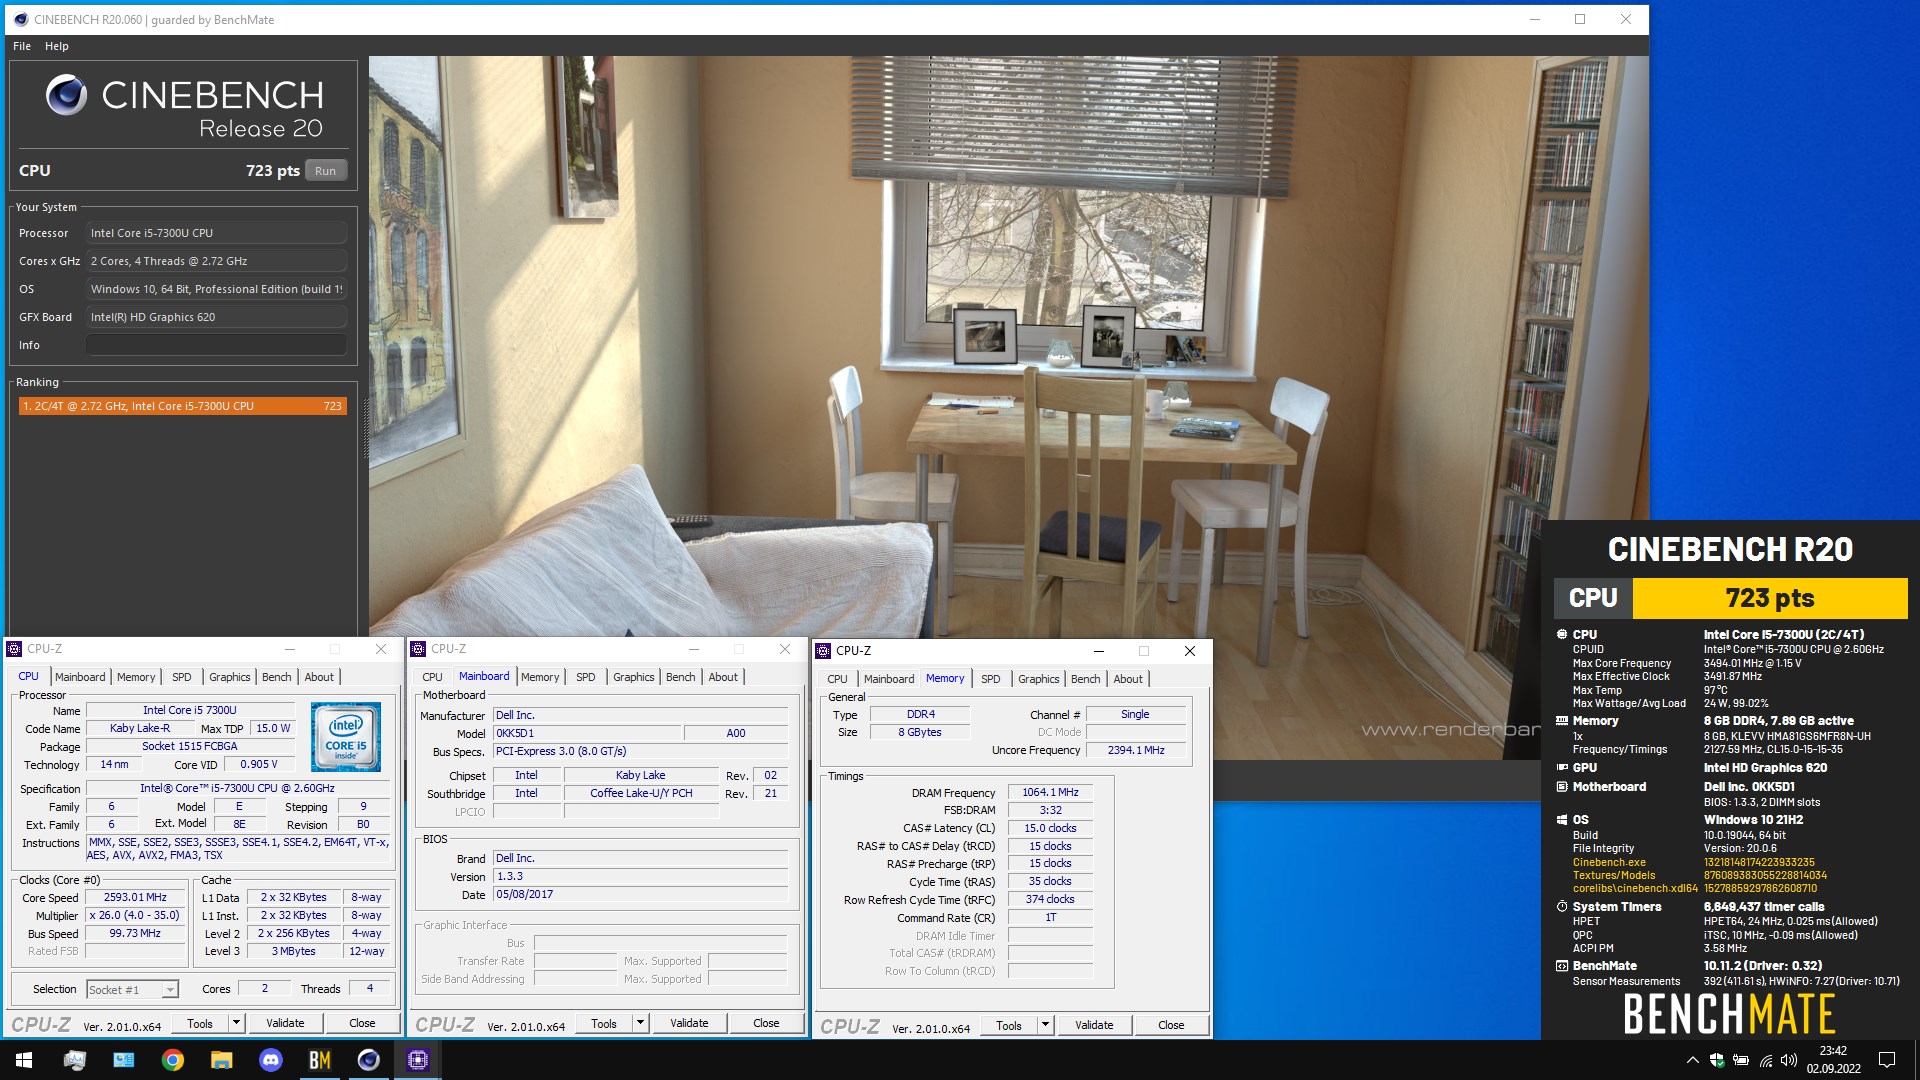Open Windows Security tray icon
Viewport: 1920px width, 1080px height.
pos(1717,1060)
